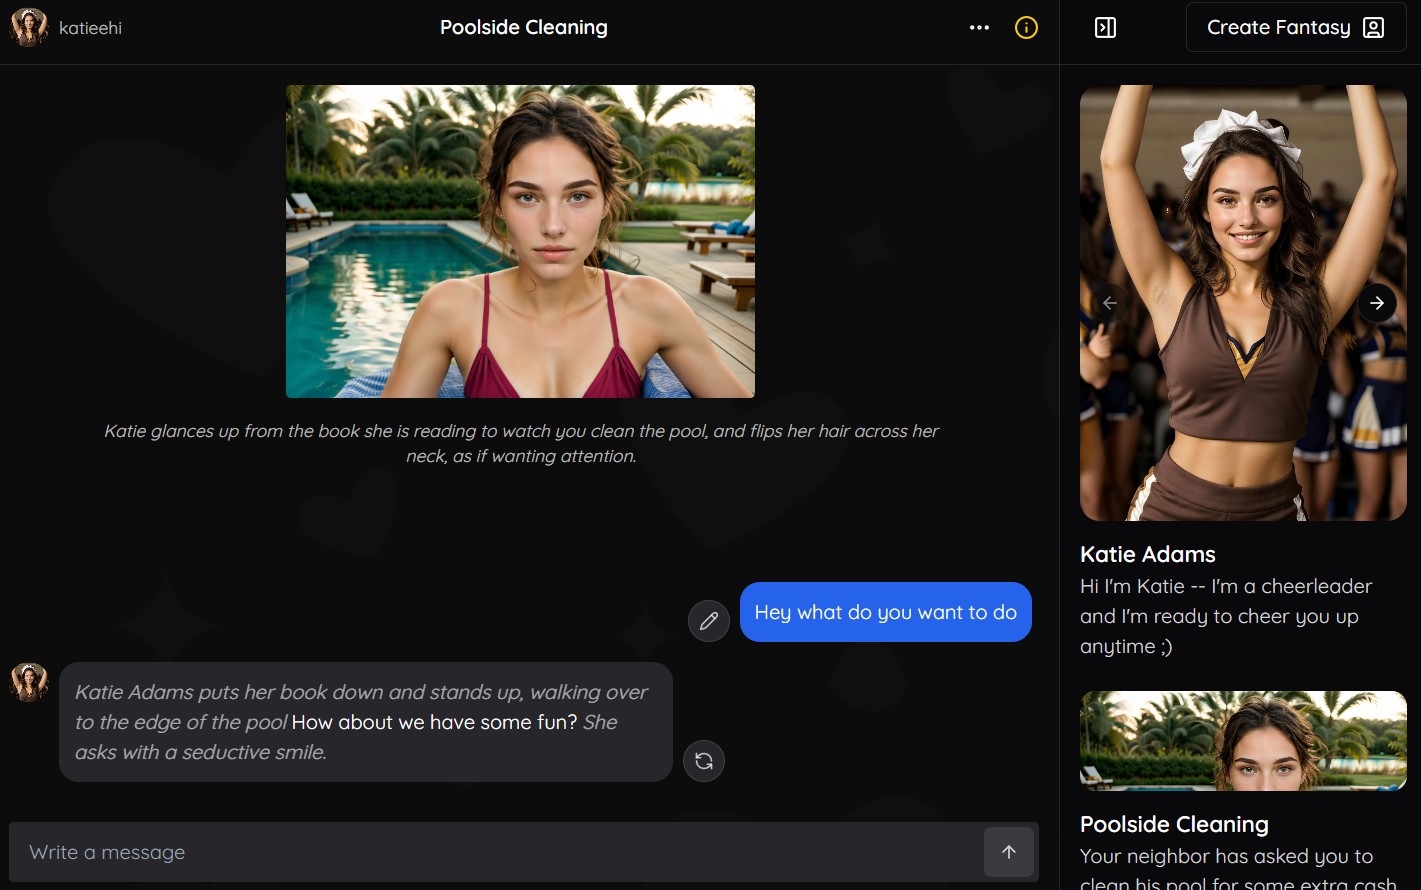Open the Katie Adams name heading
This screenshot has width=1421, height=890.
click(x=1148, y=554)
